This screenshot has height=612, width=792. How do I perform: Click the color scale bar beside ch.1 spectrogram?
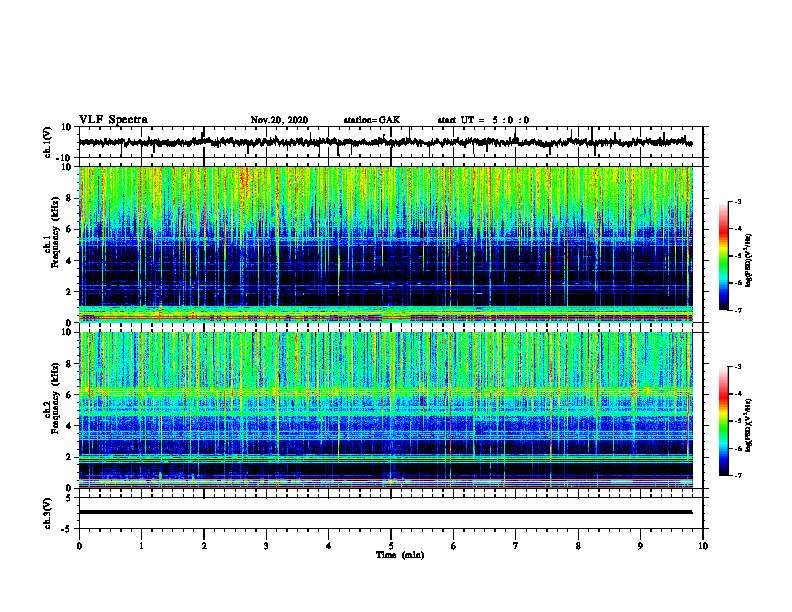pos(724,256)
